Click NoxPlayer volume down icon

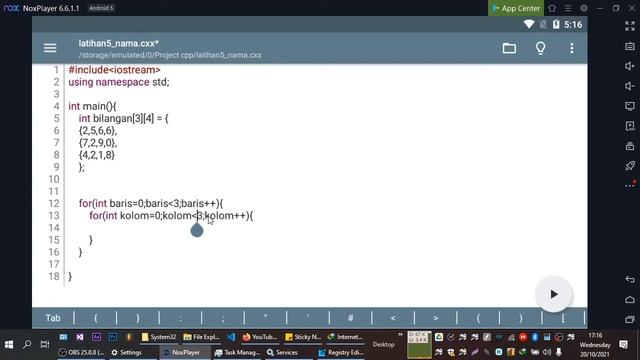click(630, 86)
